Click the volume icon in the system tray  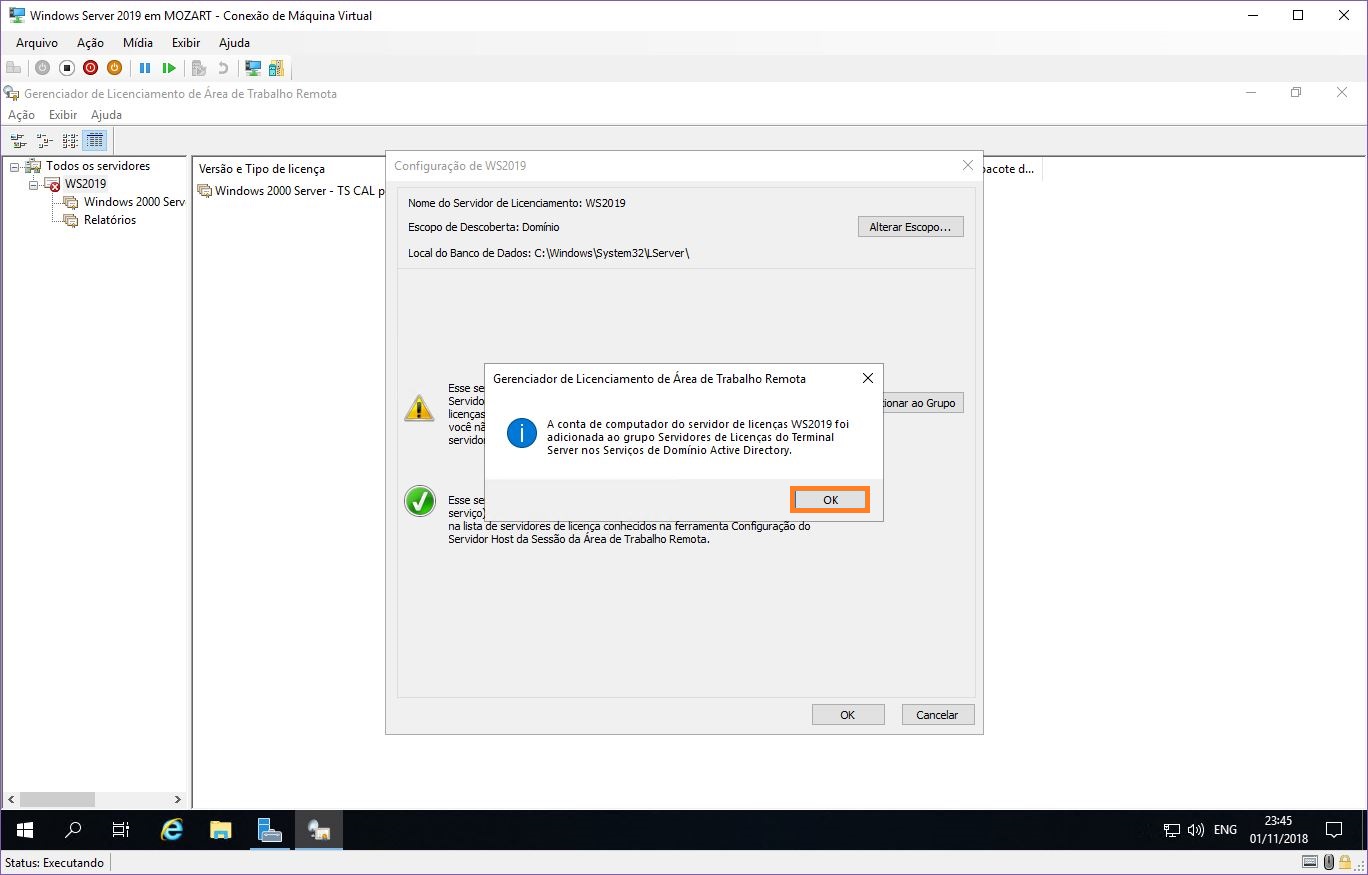click(1196, 830)
